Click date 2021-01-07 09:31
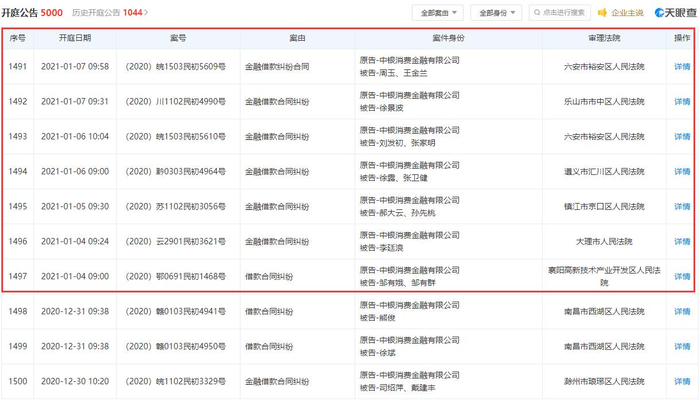700x402 pixels. click(75, 101)
